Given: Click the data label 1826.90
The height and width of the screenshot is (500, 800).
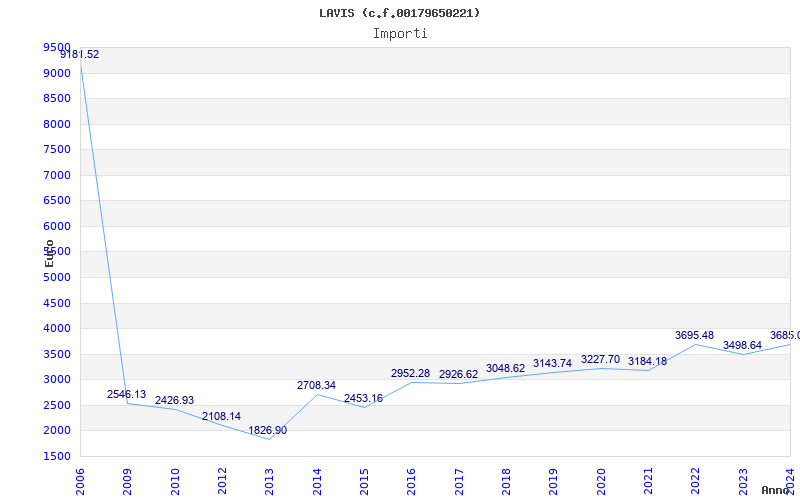Looking at the screenshot, I should (267, 431).
